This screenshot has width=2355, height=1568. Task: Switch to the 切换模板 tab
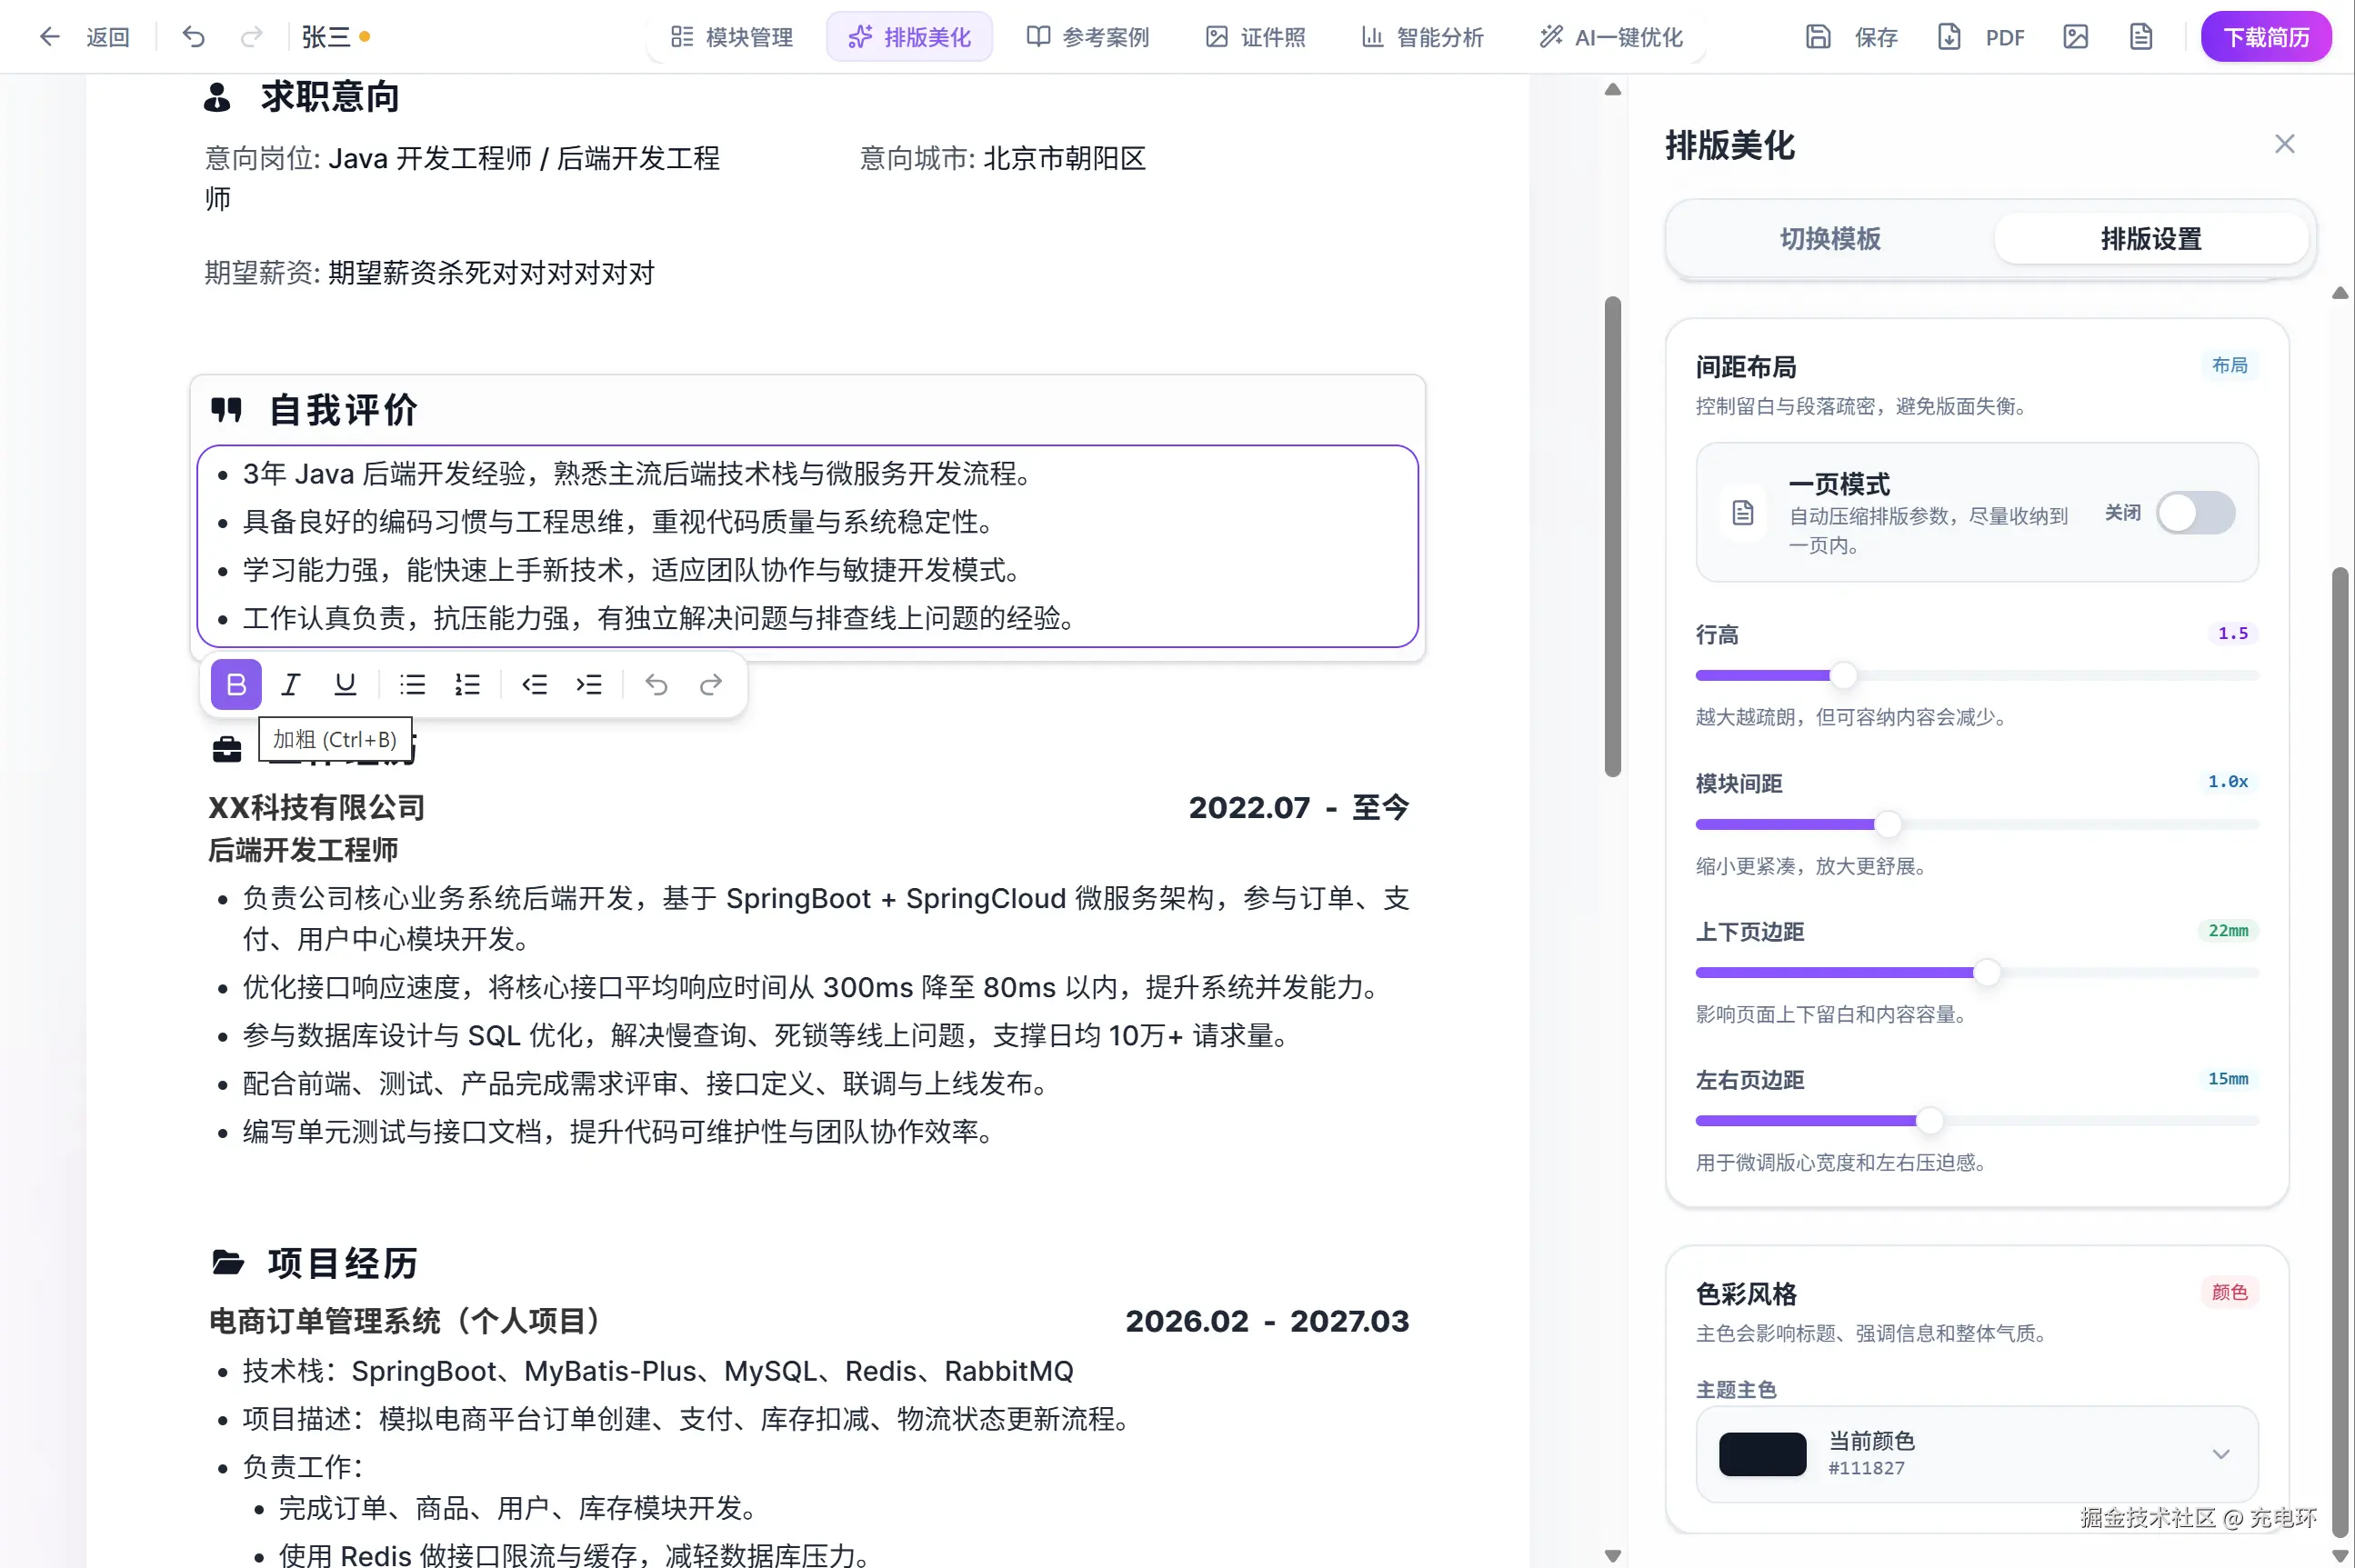1829,238
